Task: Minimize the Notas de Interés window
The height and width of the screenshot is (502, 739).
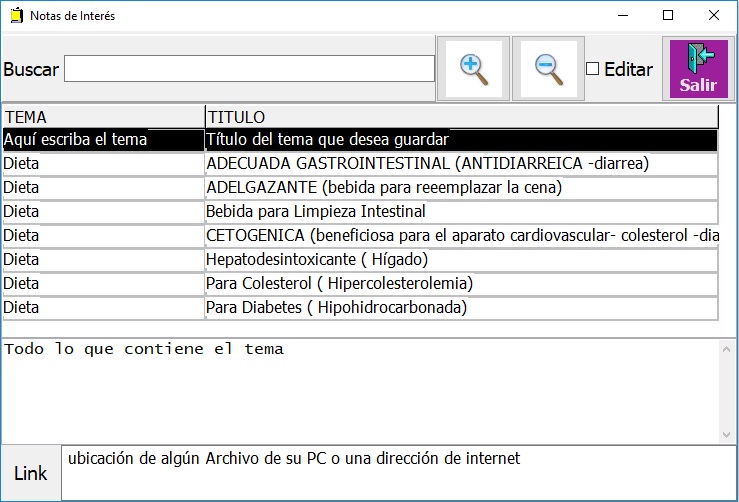Action: pyautogui.click(x=623, y=16)
